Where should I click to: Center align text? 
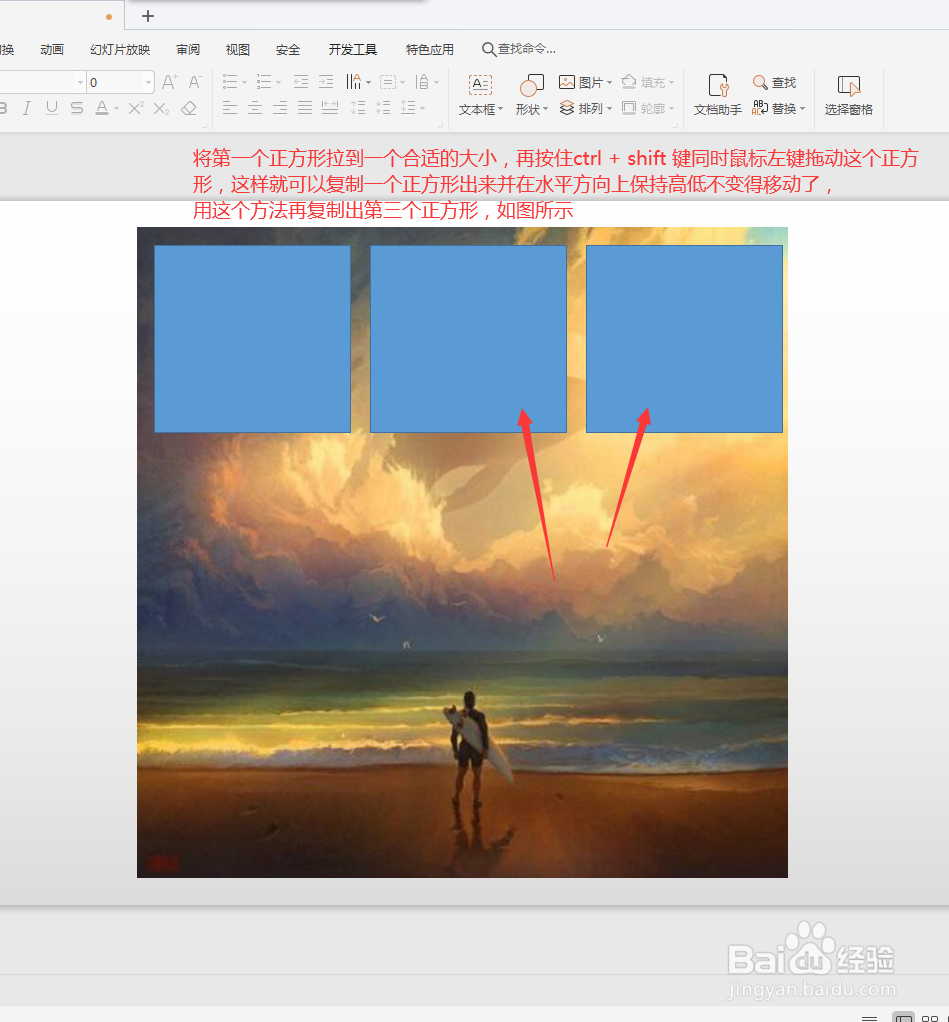[255, 108]
